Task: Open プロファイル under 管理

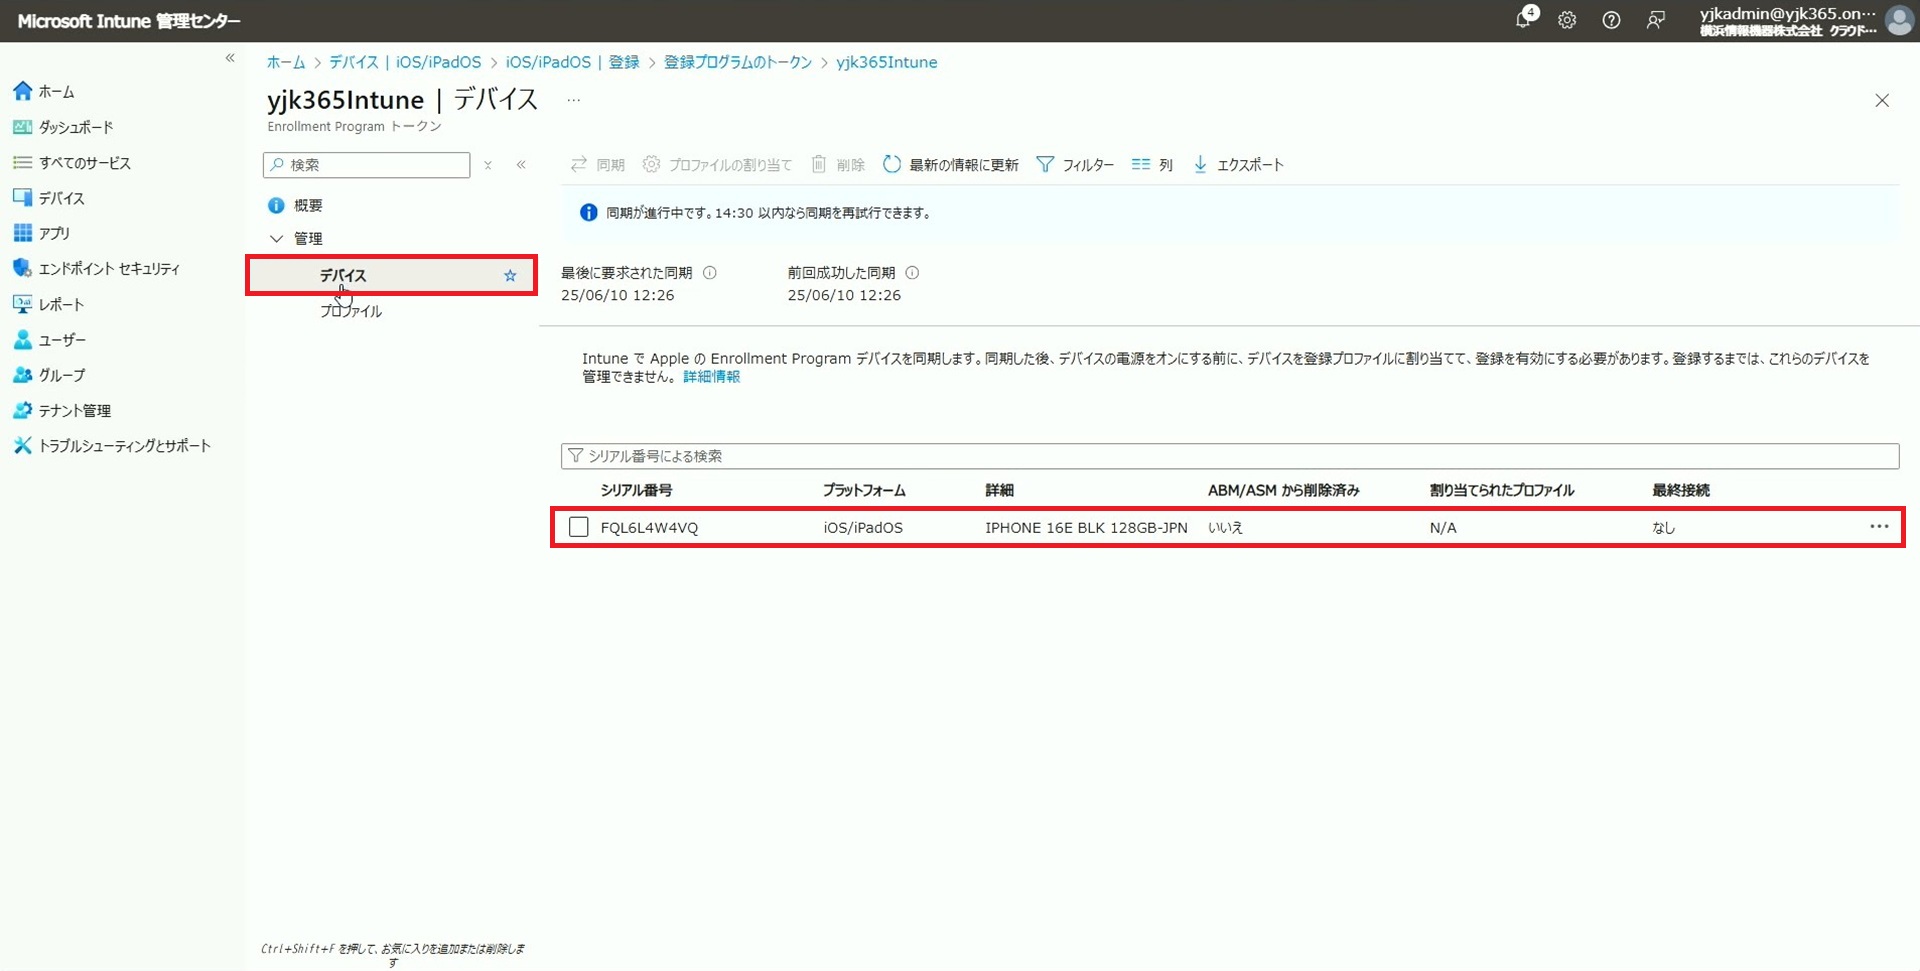Action: click(x=351, y=311)
